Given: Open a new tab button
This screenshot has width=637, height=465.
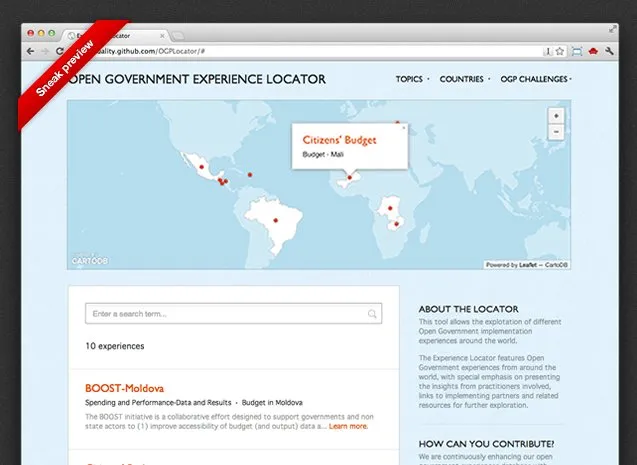Looking at the screenshot, I should click(x=177, y=36).
